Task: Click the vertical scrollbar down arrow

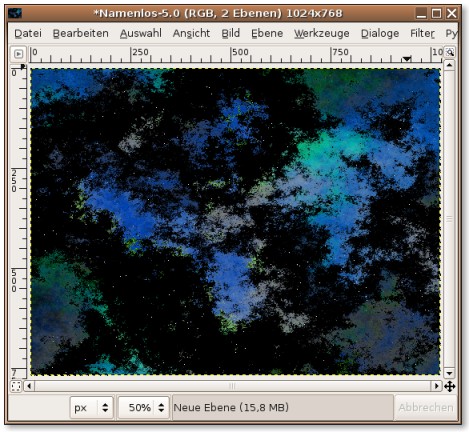Action: pyautogui.click(x=449, y=374)
